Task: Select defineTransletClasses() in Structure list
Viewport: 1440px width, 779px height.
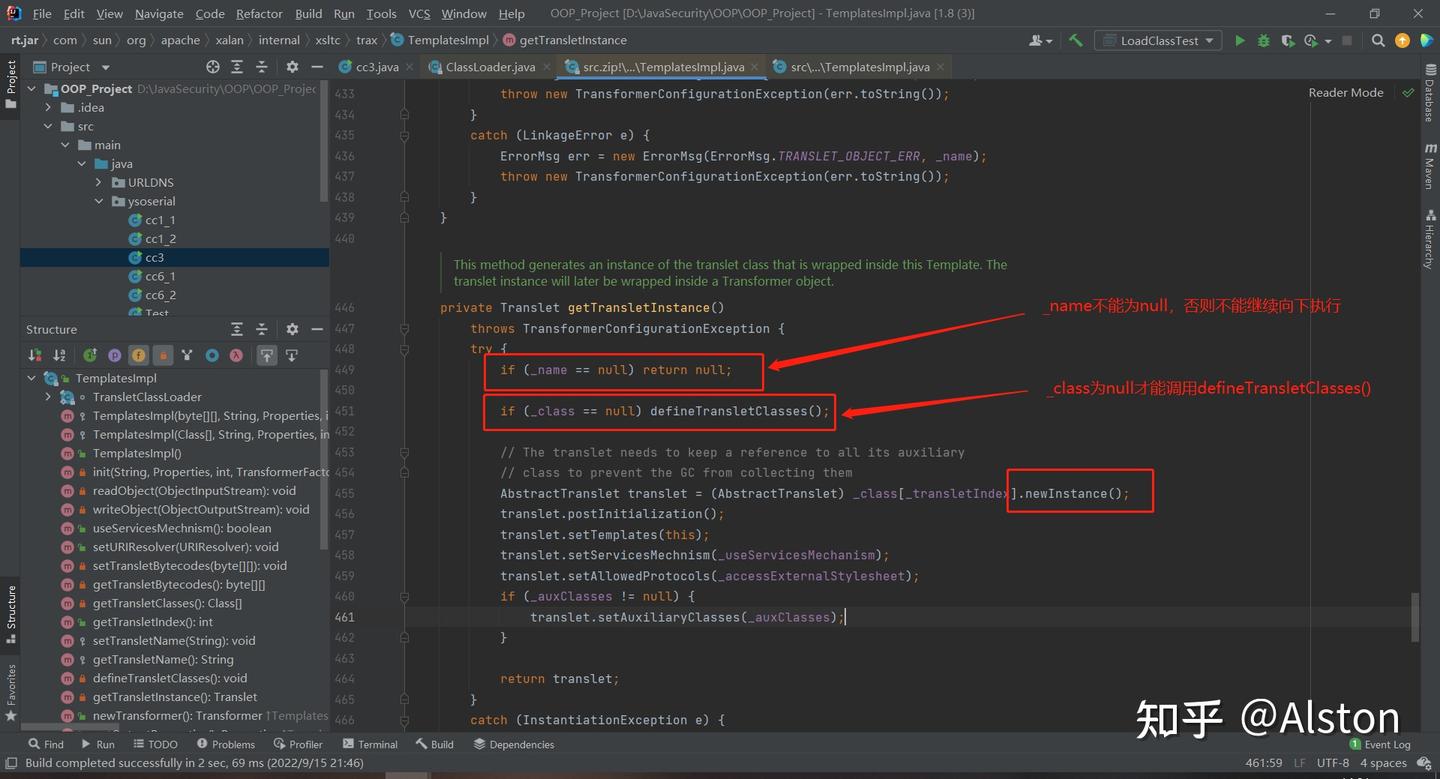Action: pyautogui.click(x=170, y=678)
